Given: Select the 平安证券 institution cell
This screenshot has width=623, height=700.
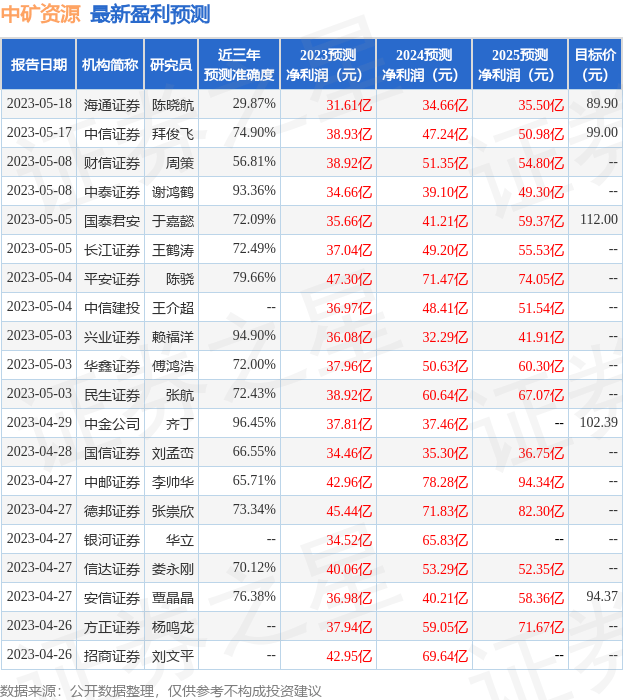Looking at the screenshot, I should pos(112,279).
